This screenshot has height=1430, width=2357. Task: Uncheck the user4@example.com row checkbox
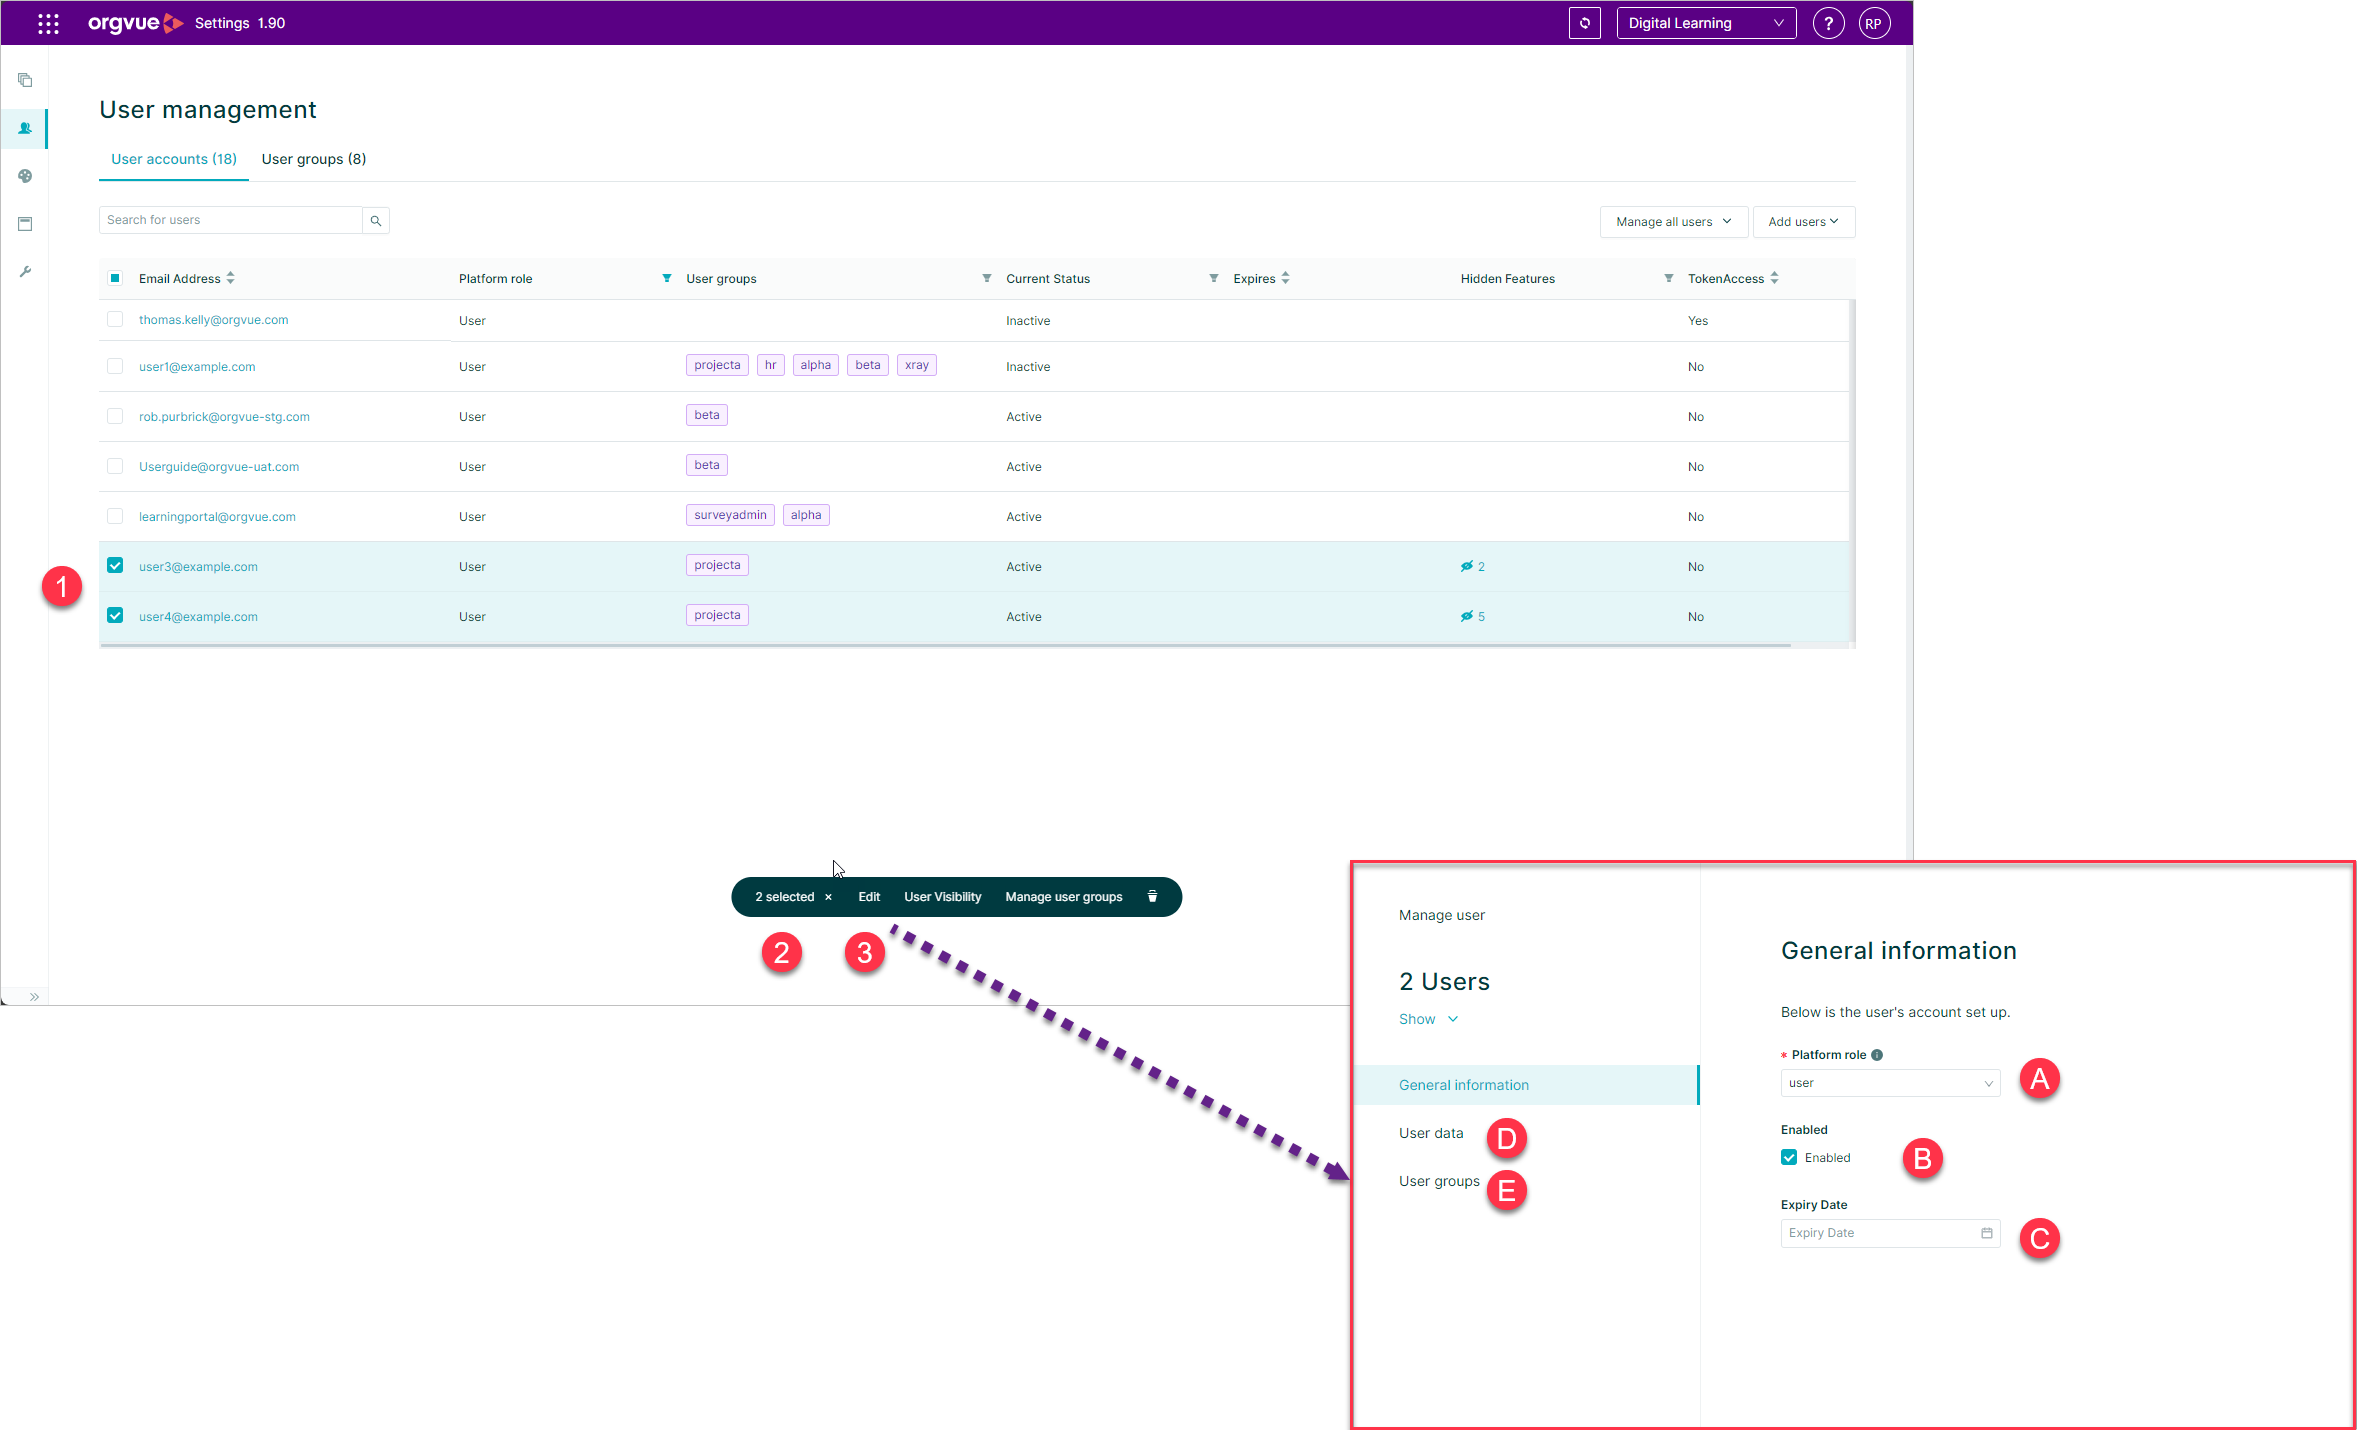tap(115, 616)
